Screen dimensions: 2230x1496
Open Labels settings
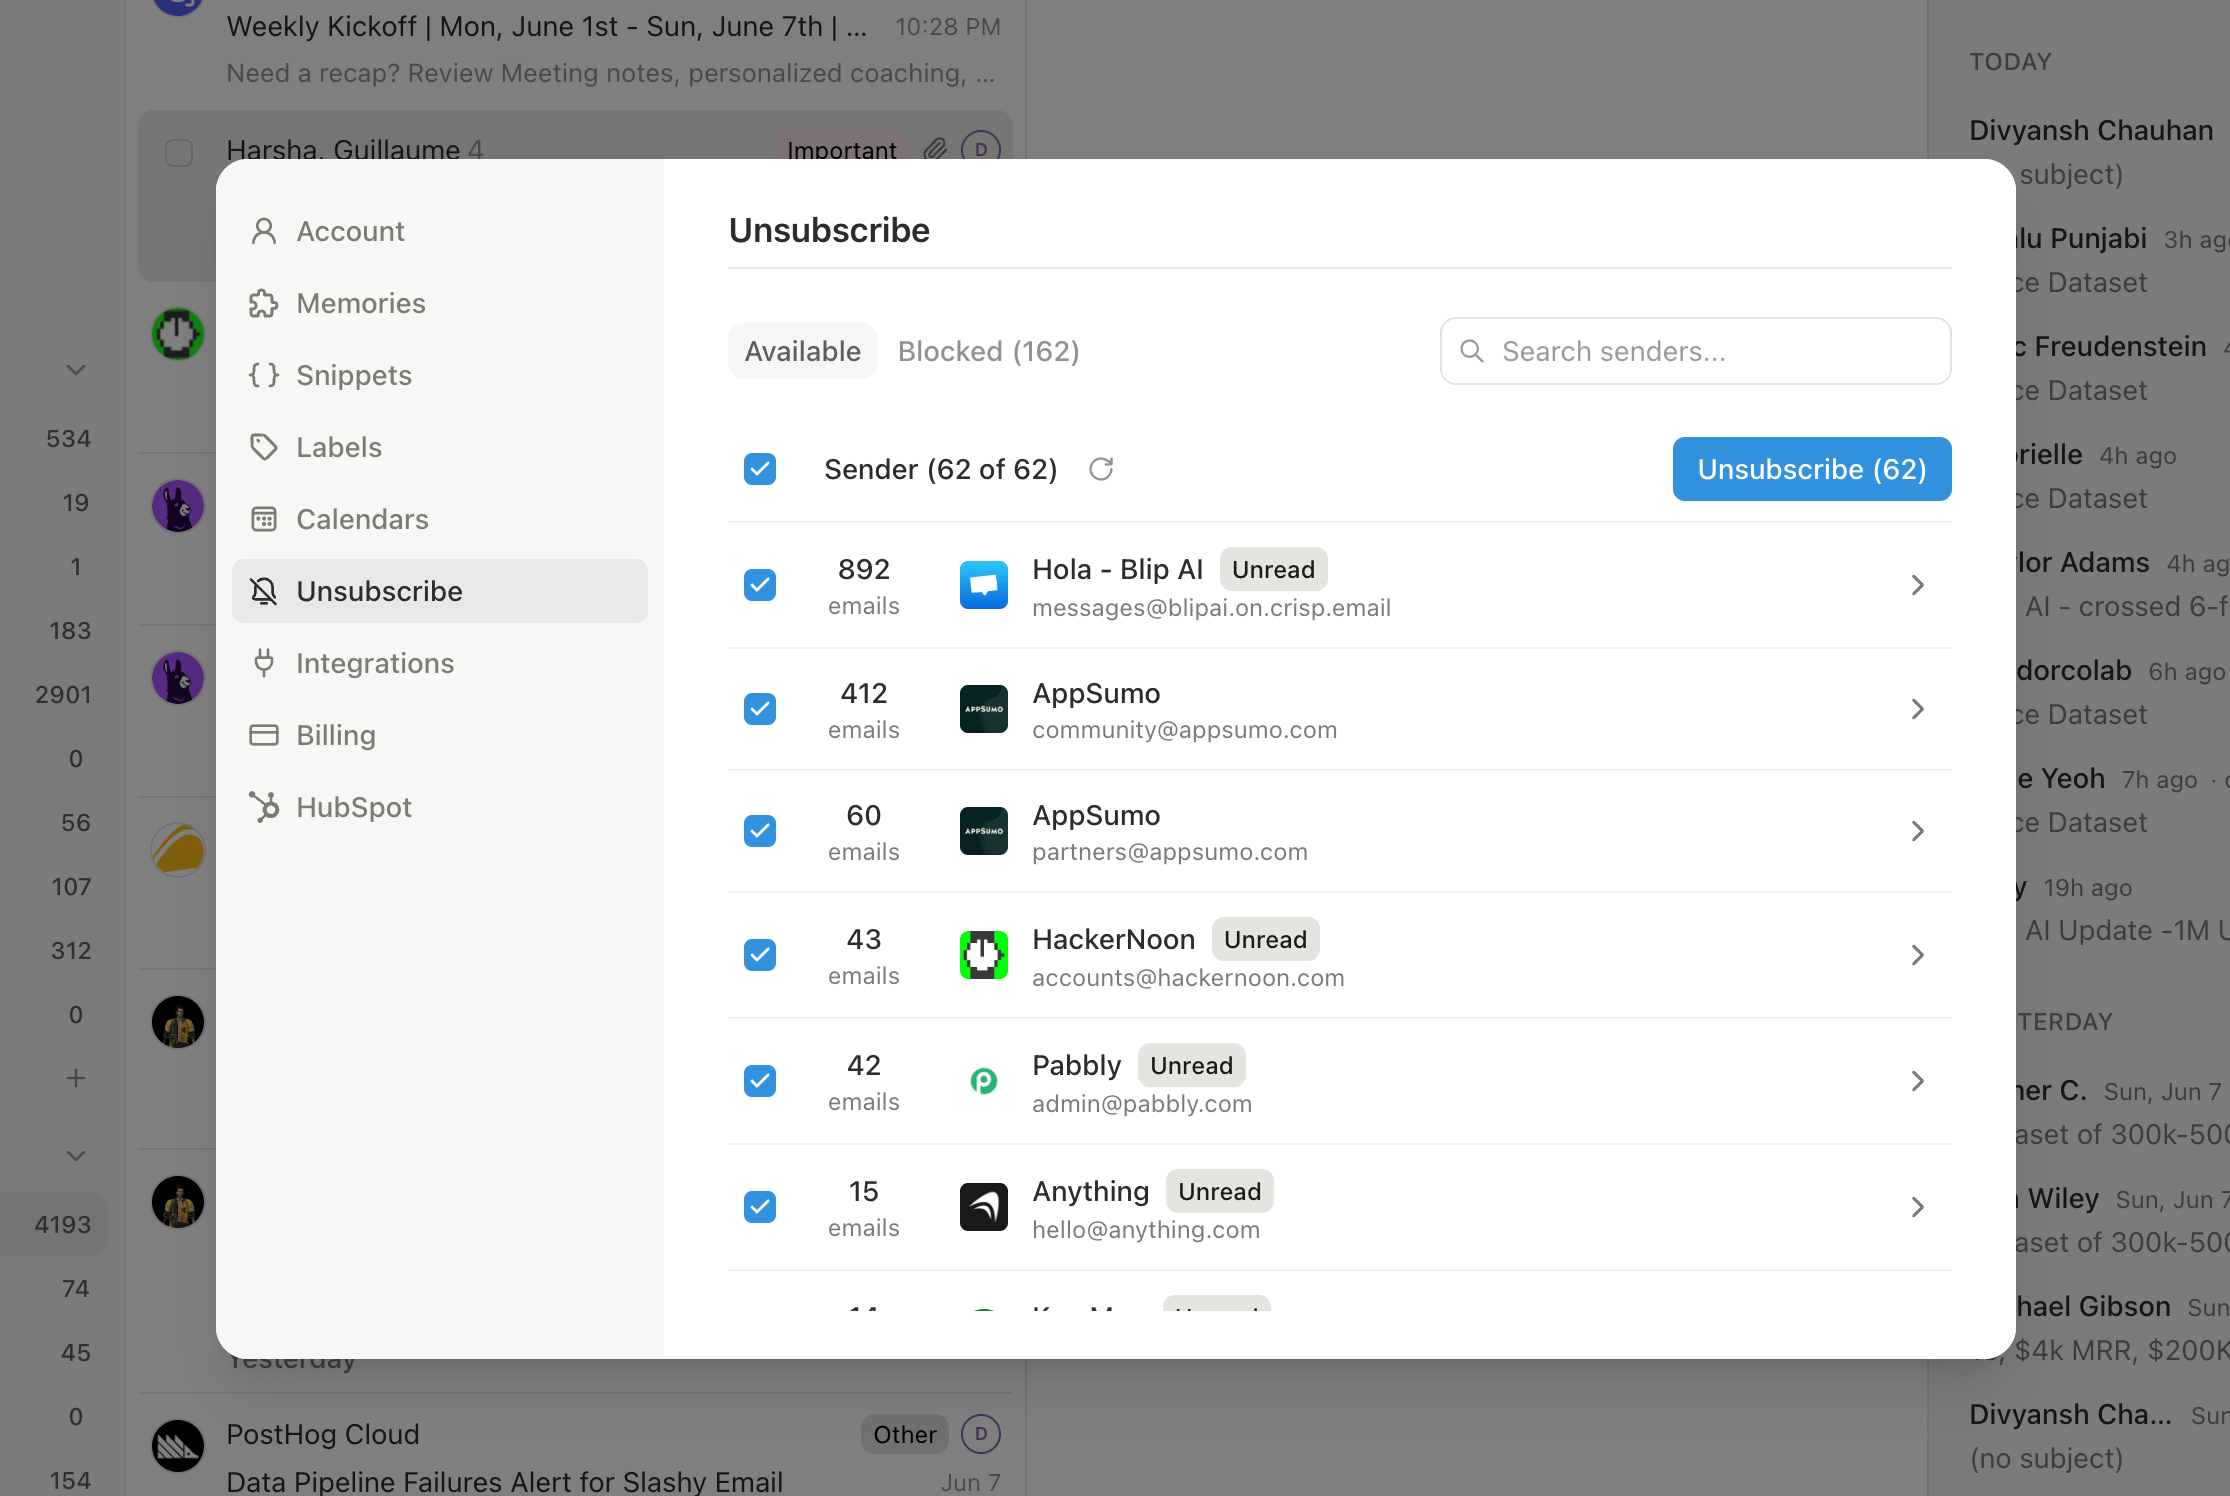440,447
